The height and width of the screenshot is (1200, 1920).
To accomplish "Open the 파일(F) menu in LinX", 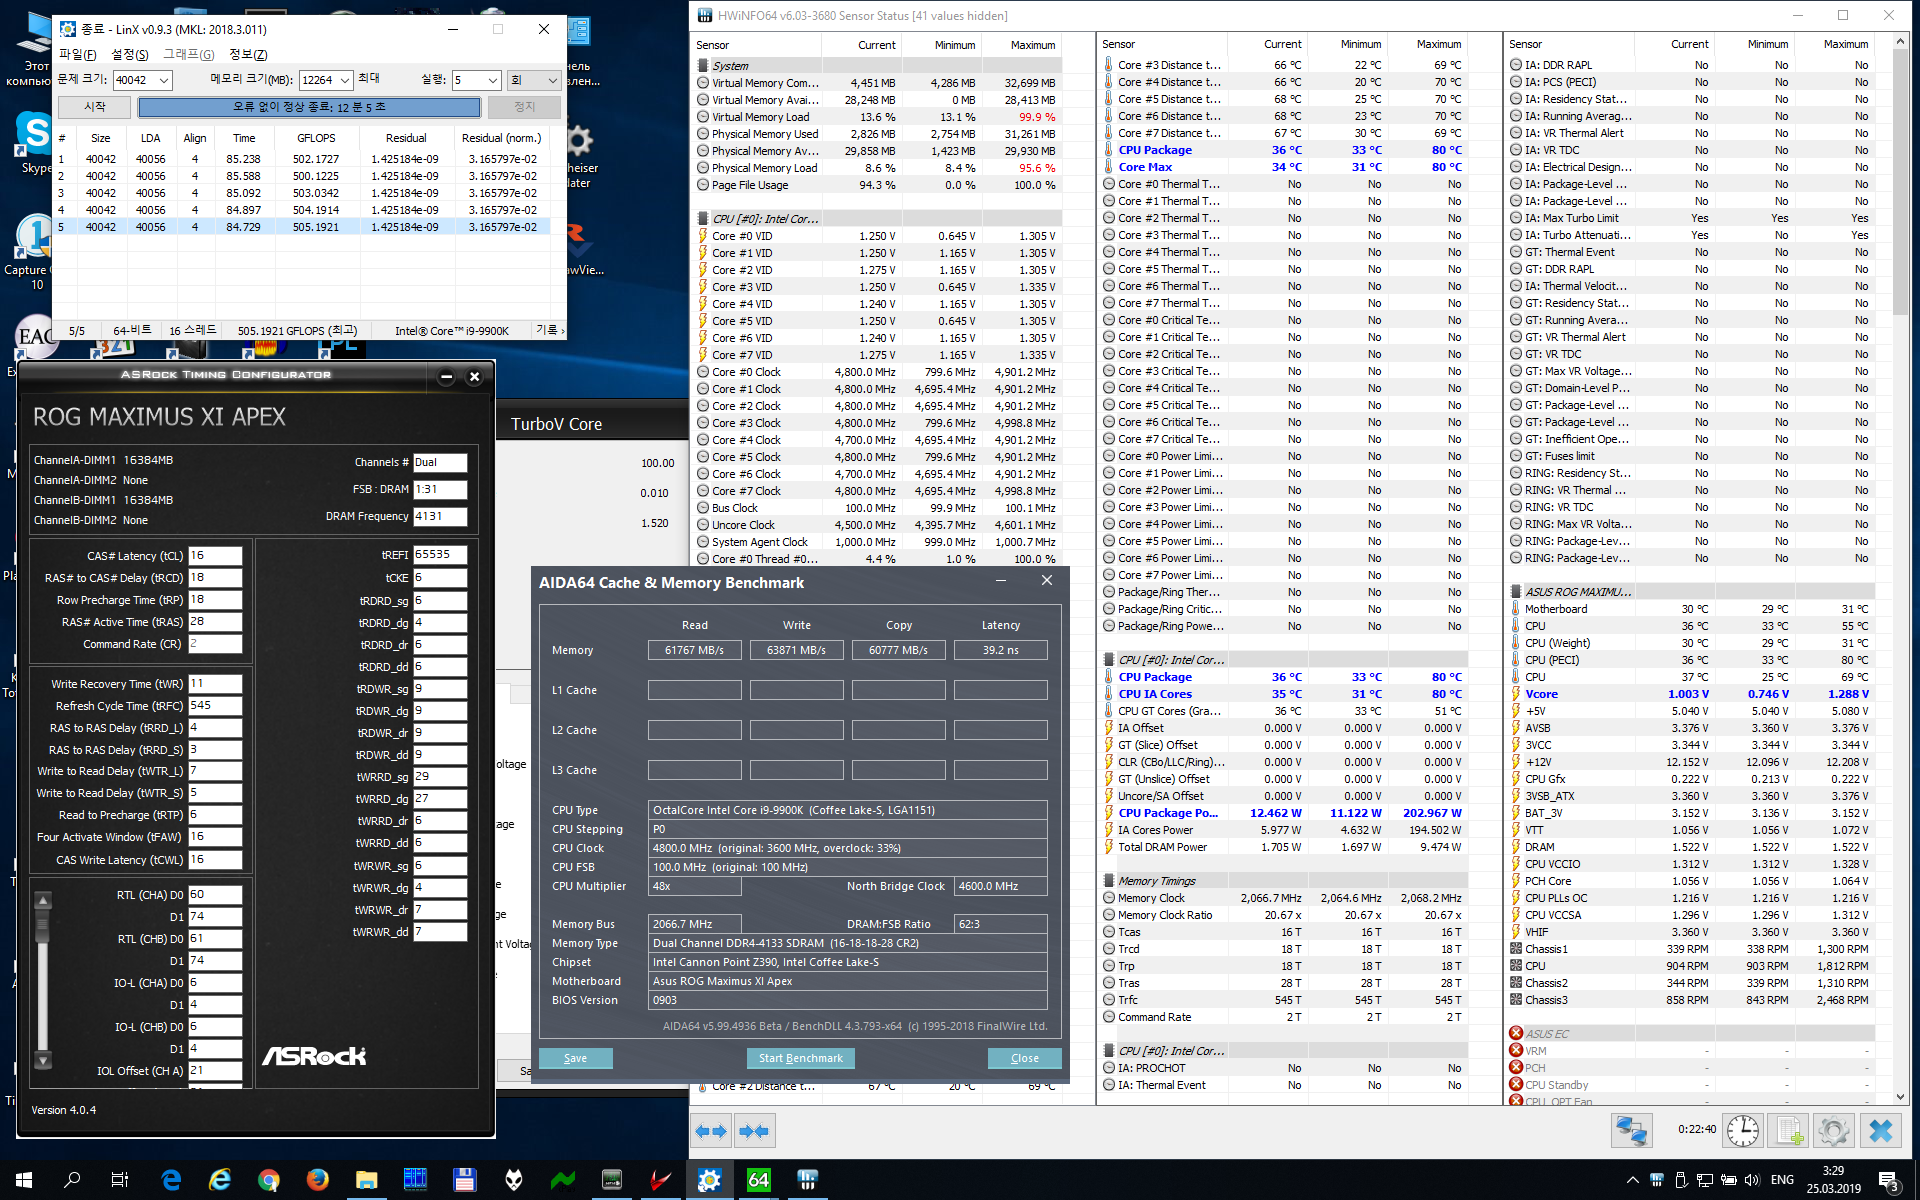I will click(77, 54).
